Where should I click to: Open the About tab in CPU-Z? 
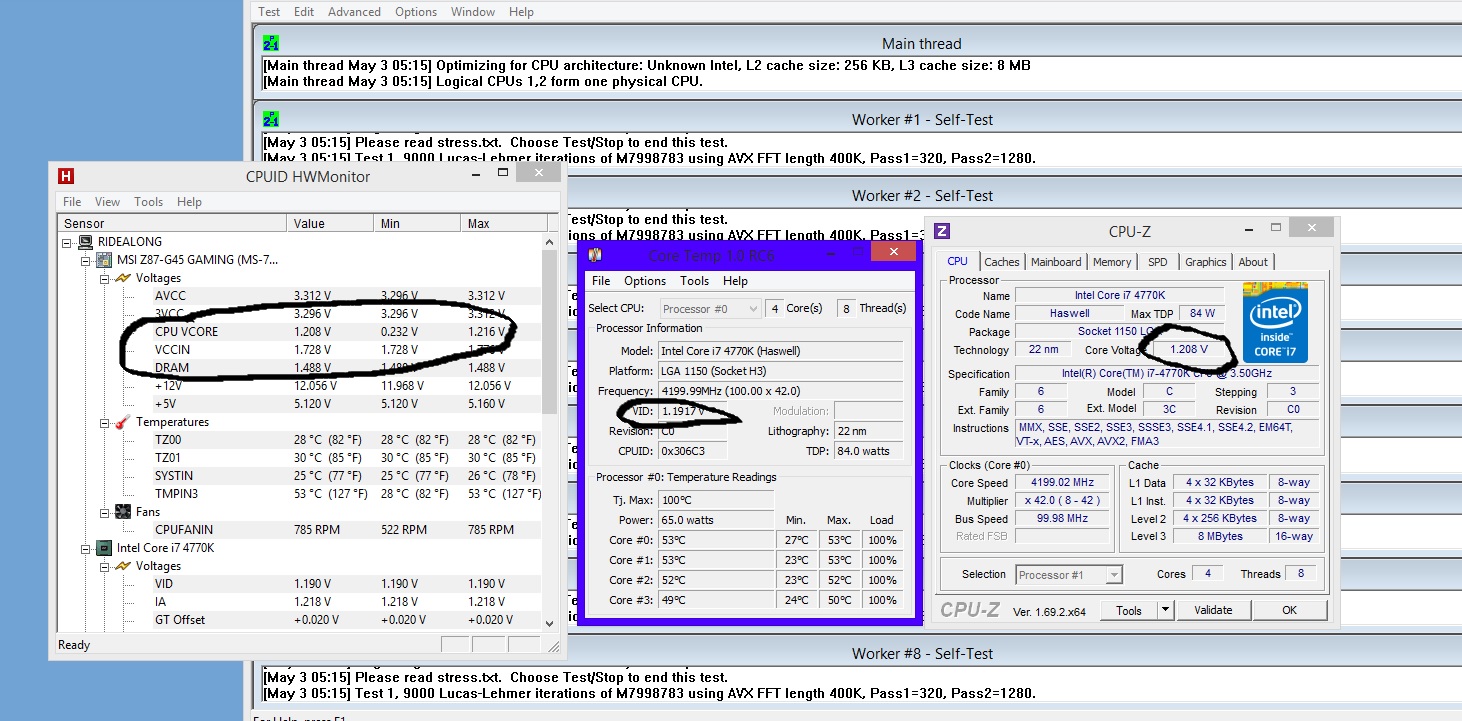click(x=1253, y=262)
